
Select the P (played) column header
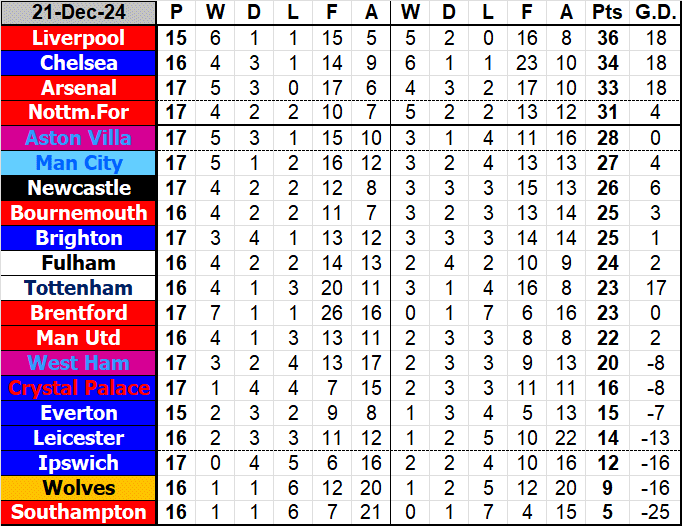(x=177, y=13)
